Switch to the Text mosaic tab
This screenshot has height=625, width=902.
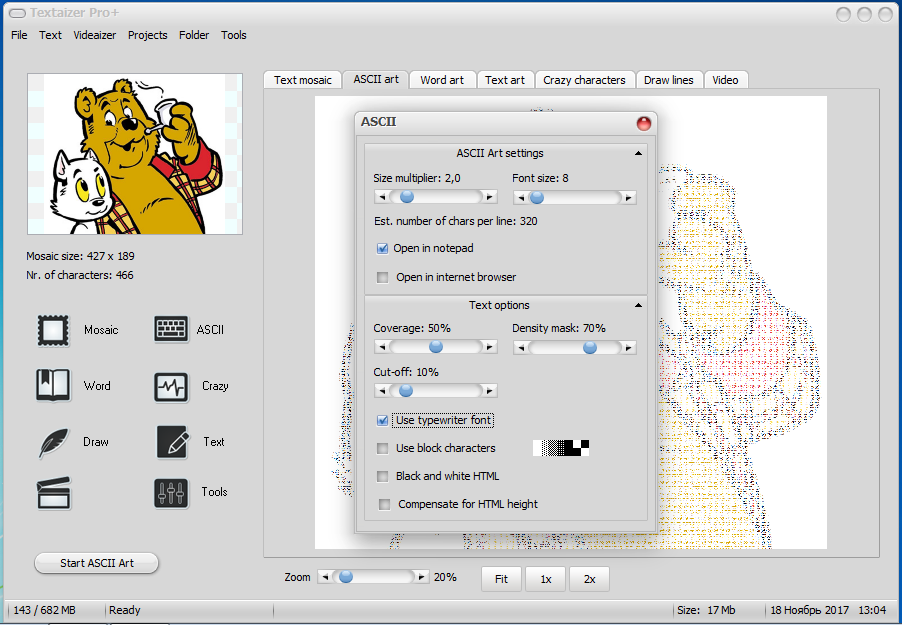click(303, 80)
